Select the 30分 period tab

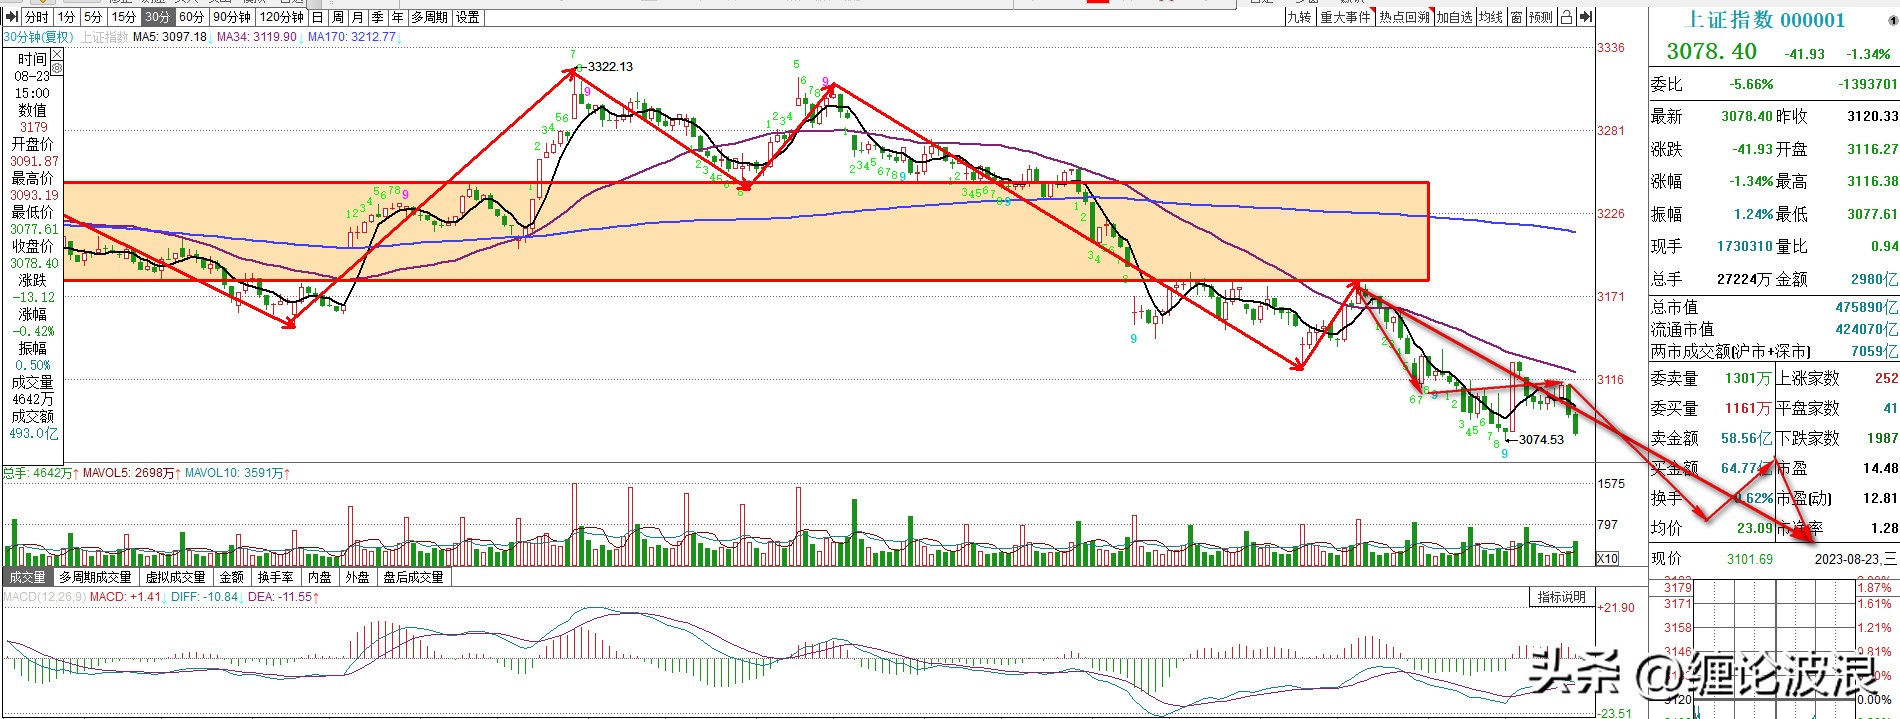[x=157, y=17]
